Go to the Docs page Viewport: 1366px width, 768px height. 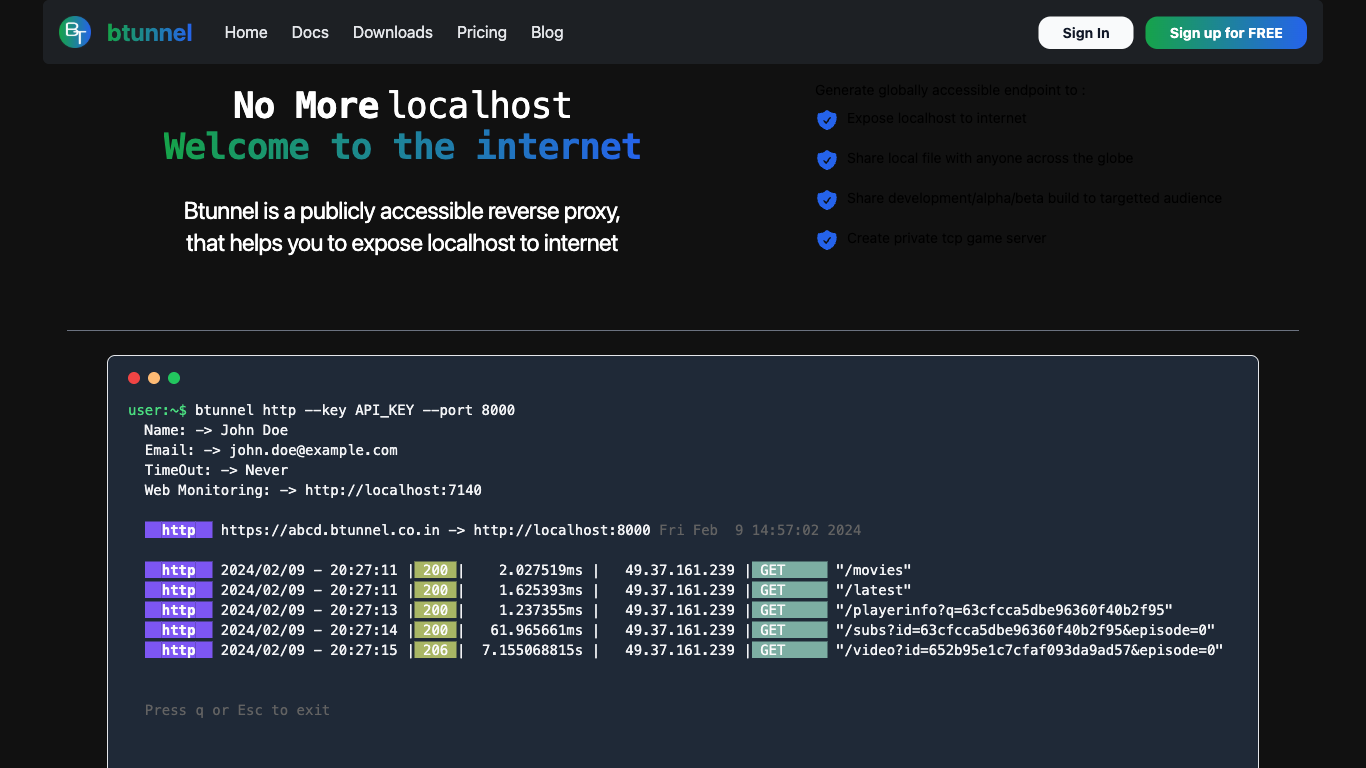[x=310, y=32]
